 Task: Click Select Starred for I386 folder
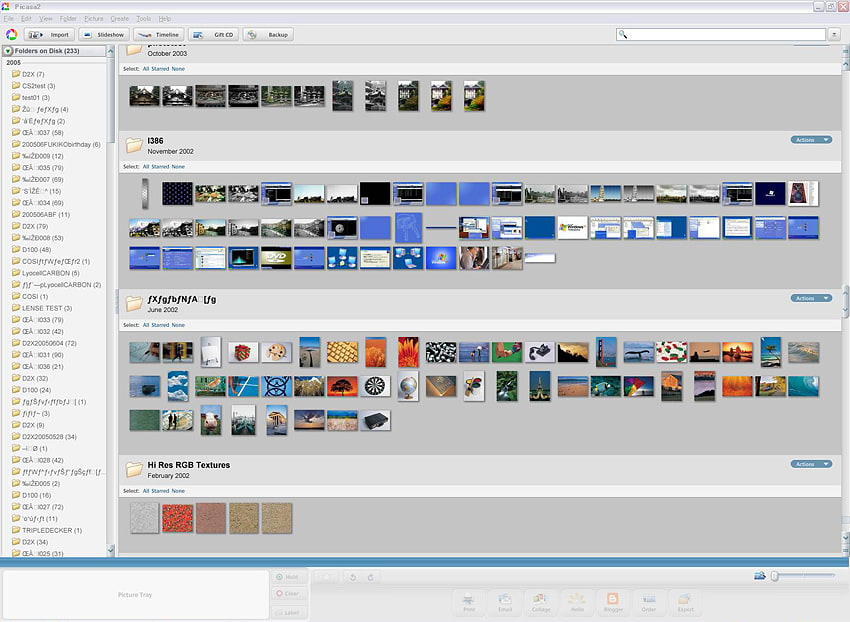tap(160, 166)
